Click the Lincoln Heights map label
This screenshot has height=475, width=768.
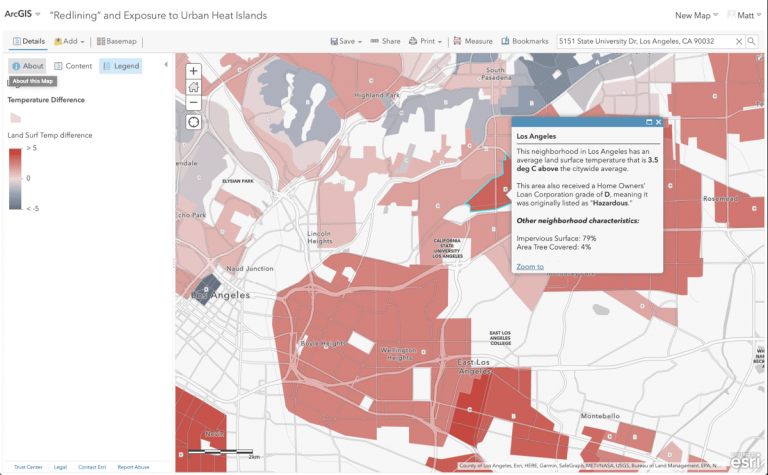tap(320, 238)
